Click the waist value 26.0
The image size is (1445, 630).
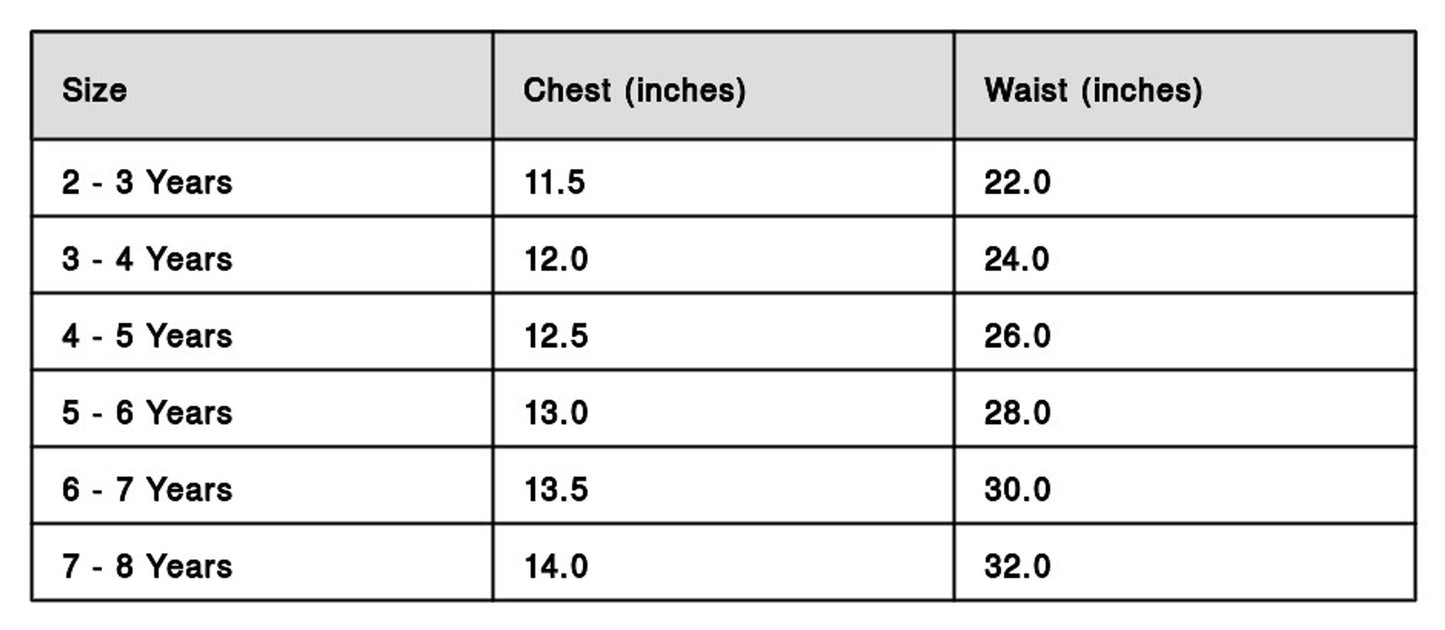[1017, 336]
